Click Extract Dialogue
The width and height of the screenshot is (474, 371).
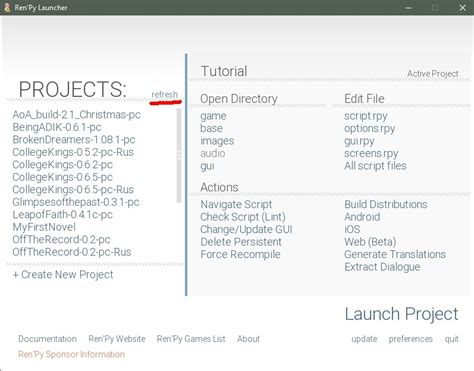[x=382, y=267]
